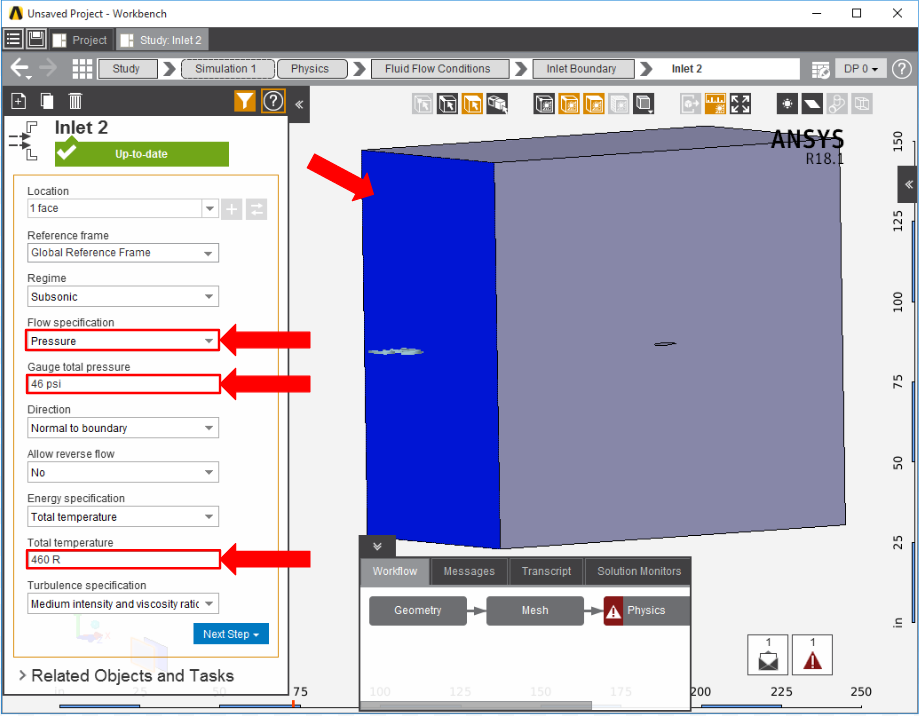The width and height of the screenshot is (919, 716).
Task: Click the Physics breadcrumb
Action: click(x=311, y=69)
